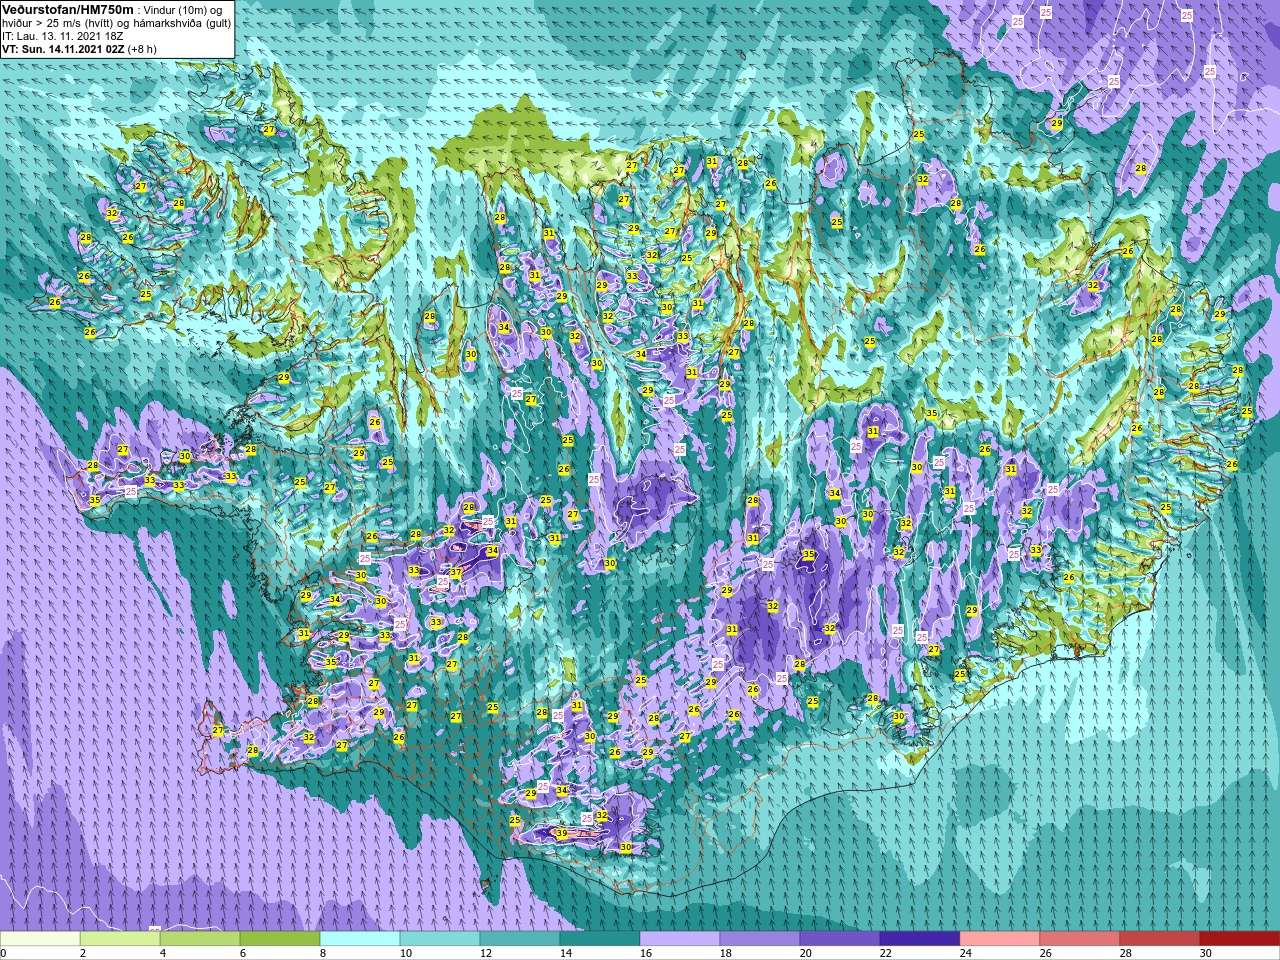Click the 'IT: Lau. 13. 11. 2021 18Z' line

tap(63, 35)
